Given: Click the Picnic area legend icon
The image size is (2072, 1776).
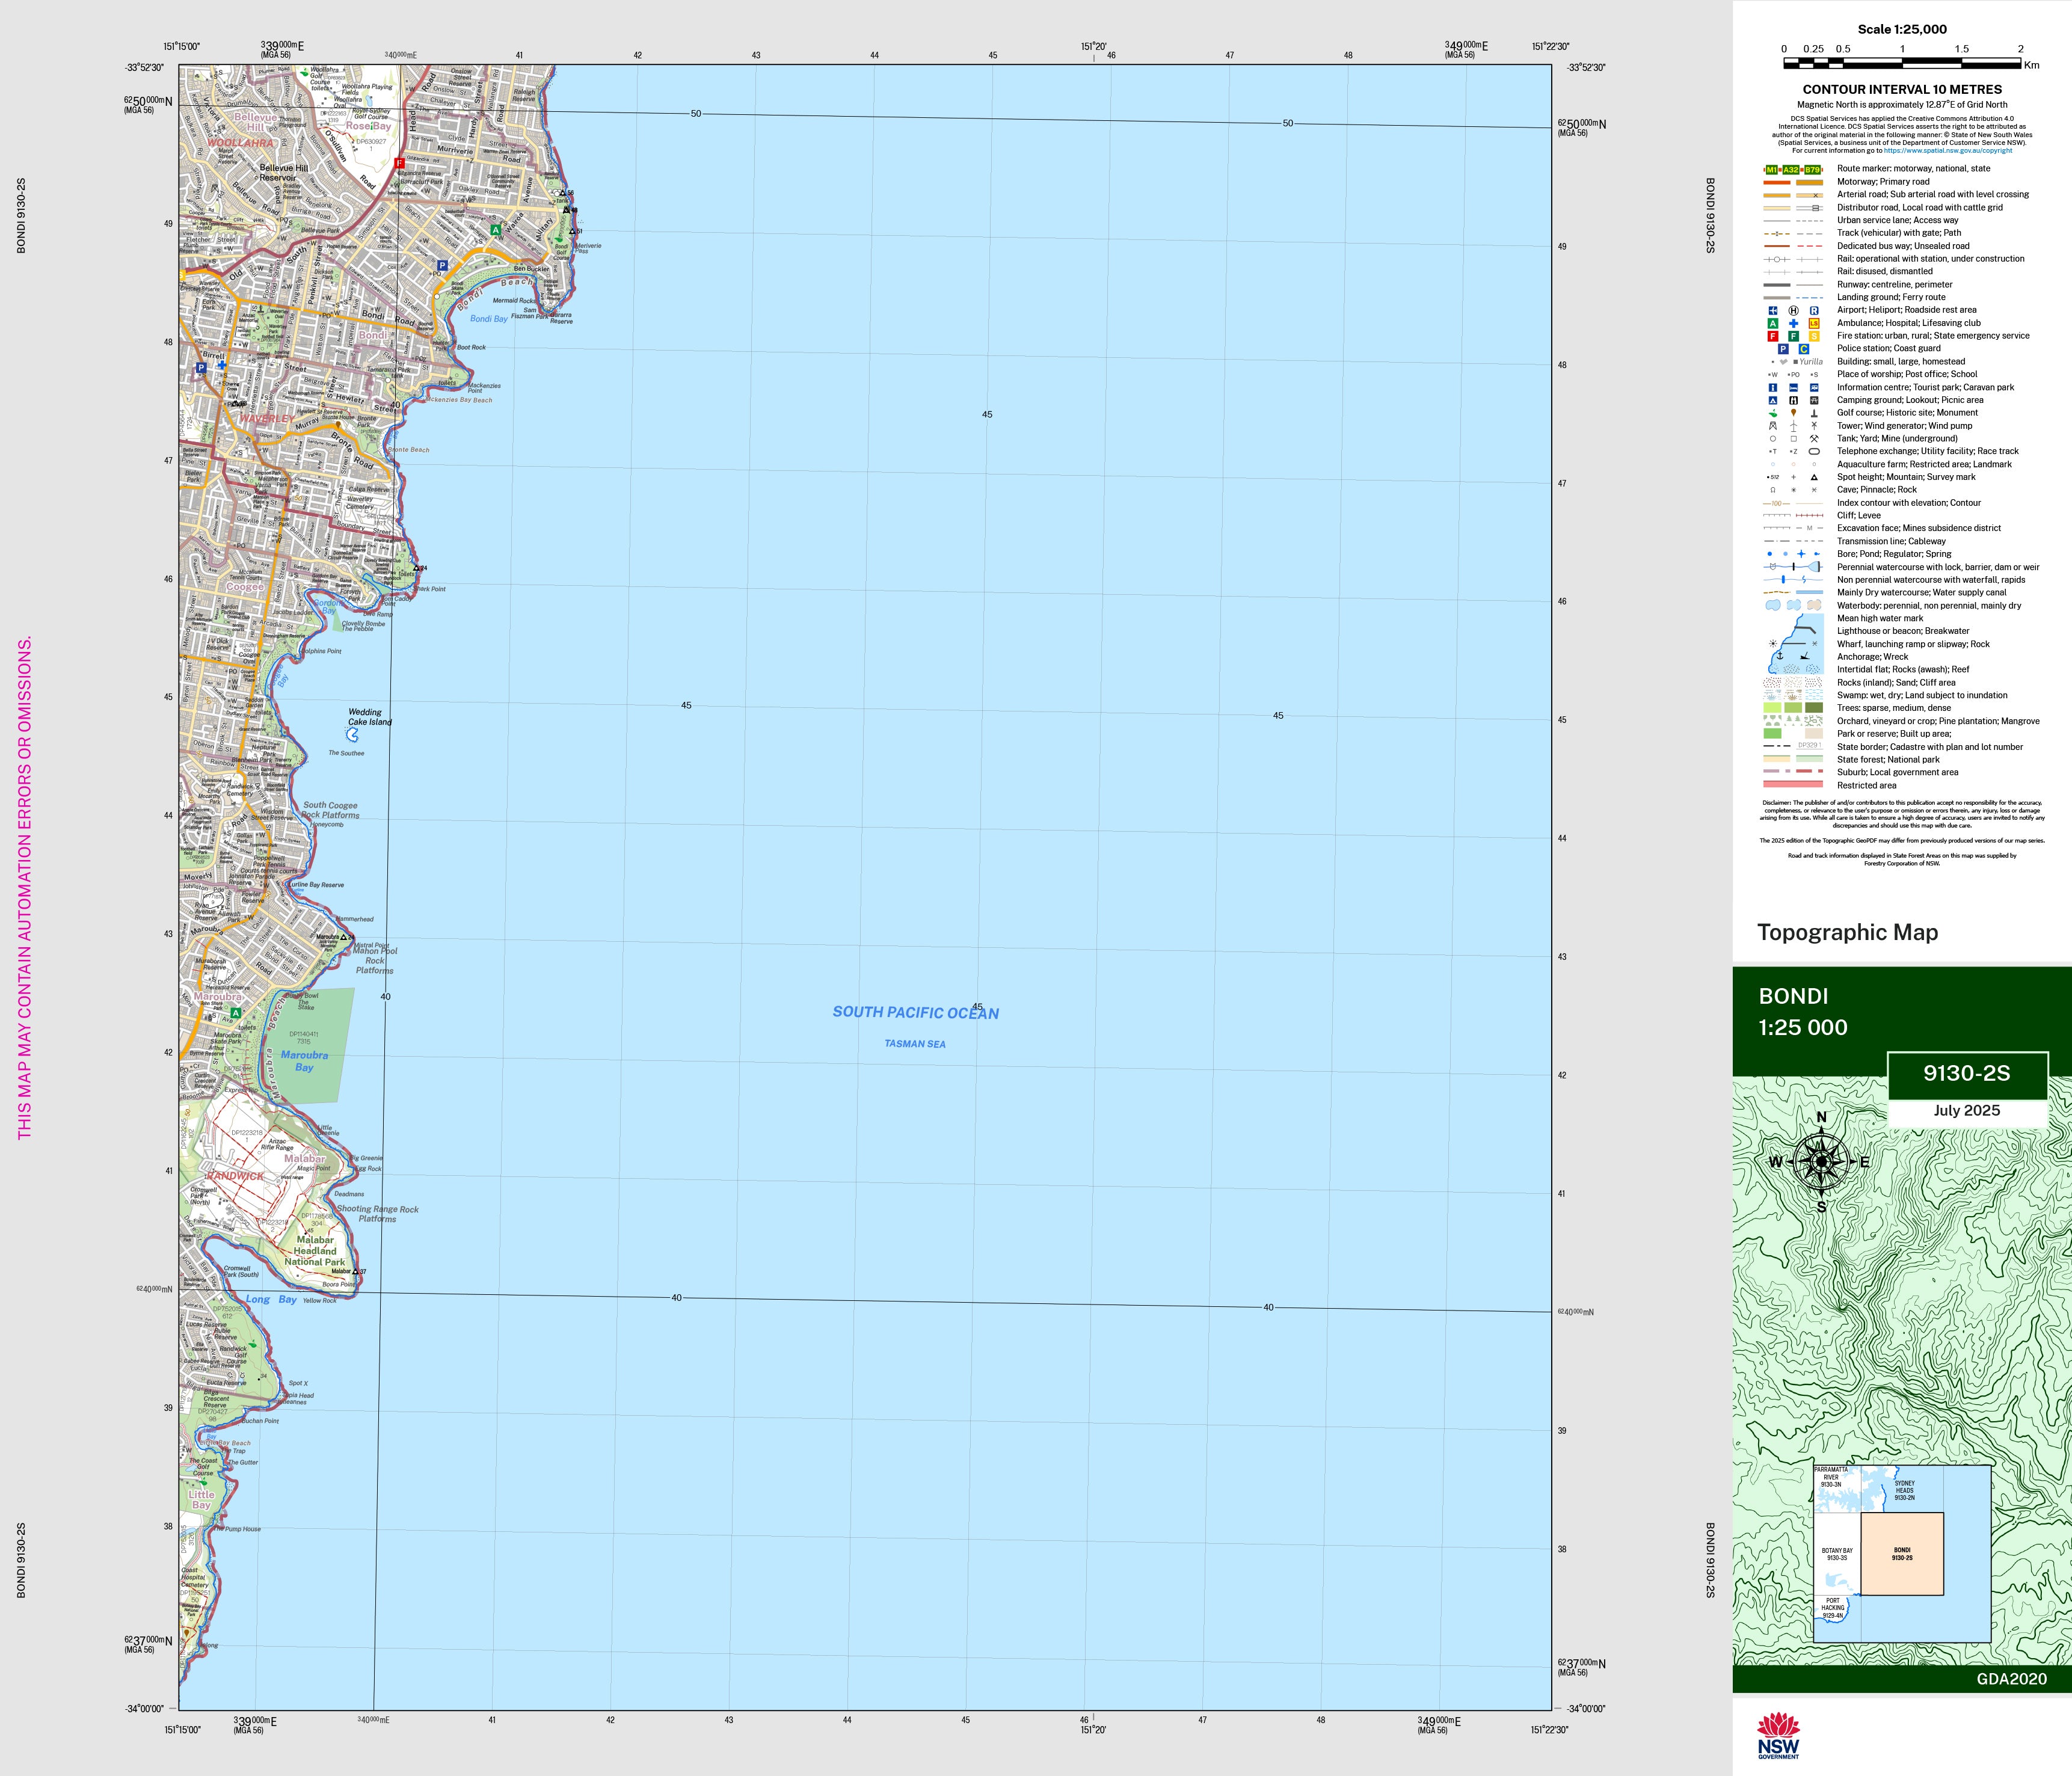Looking at the screenshot, I should tap(1814, 400).
